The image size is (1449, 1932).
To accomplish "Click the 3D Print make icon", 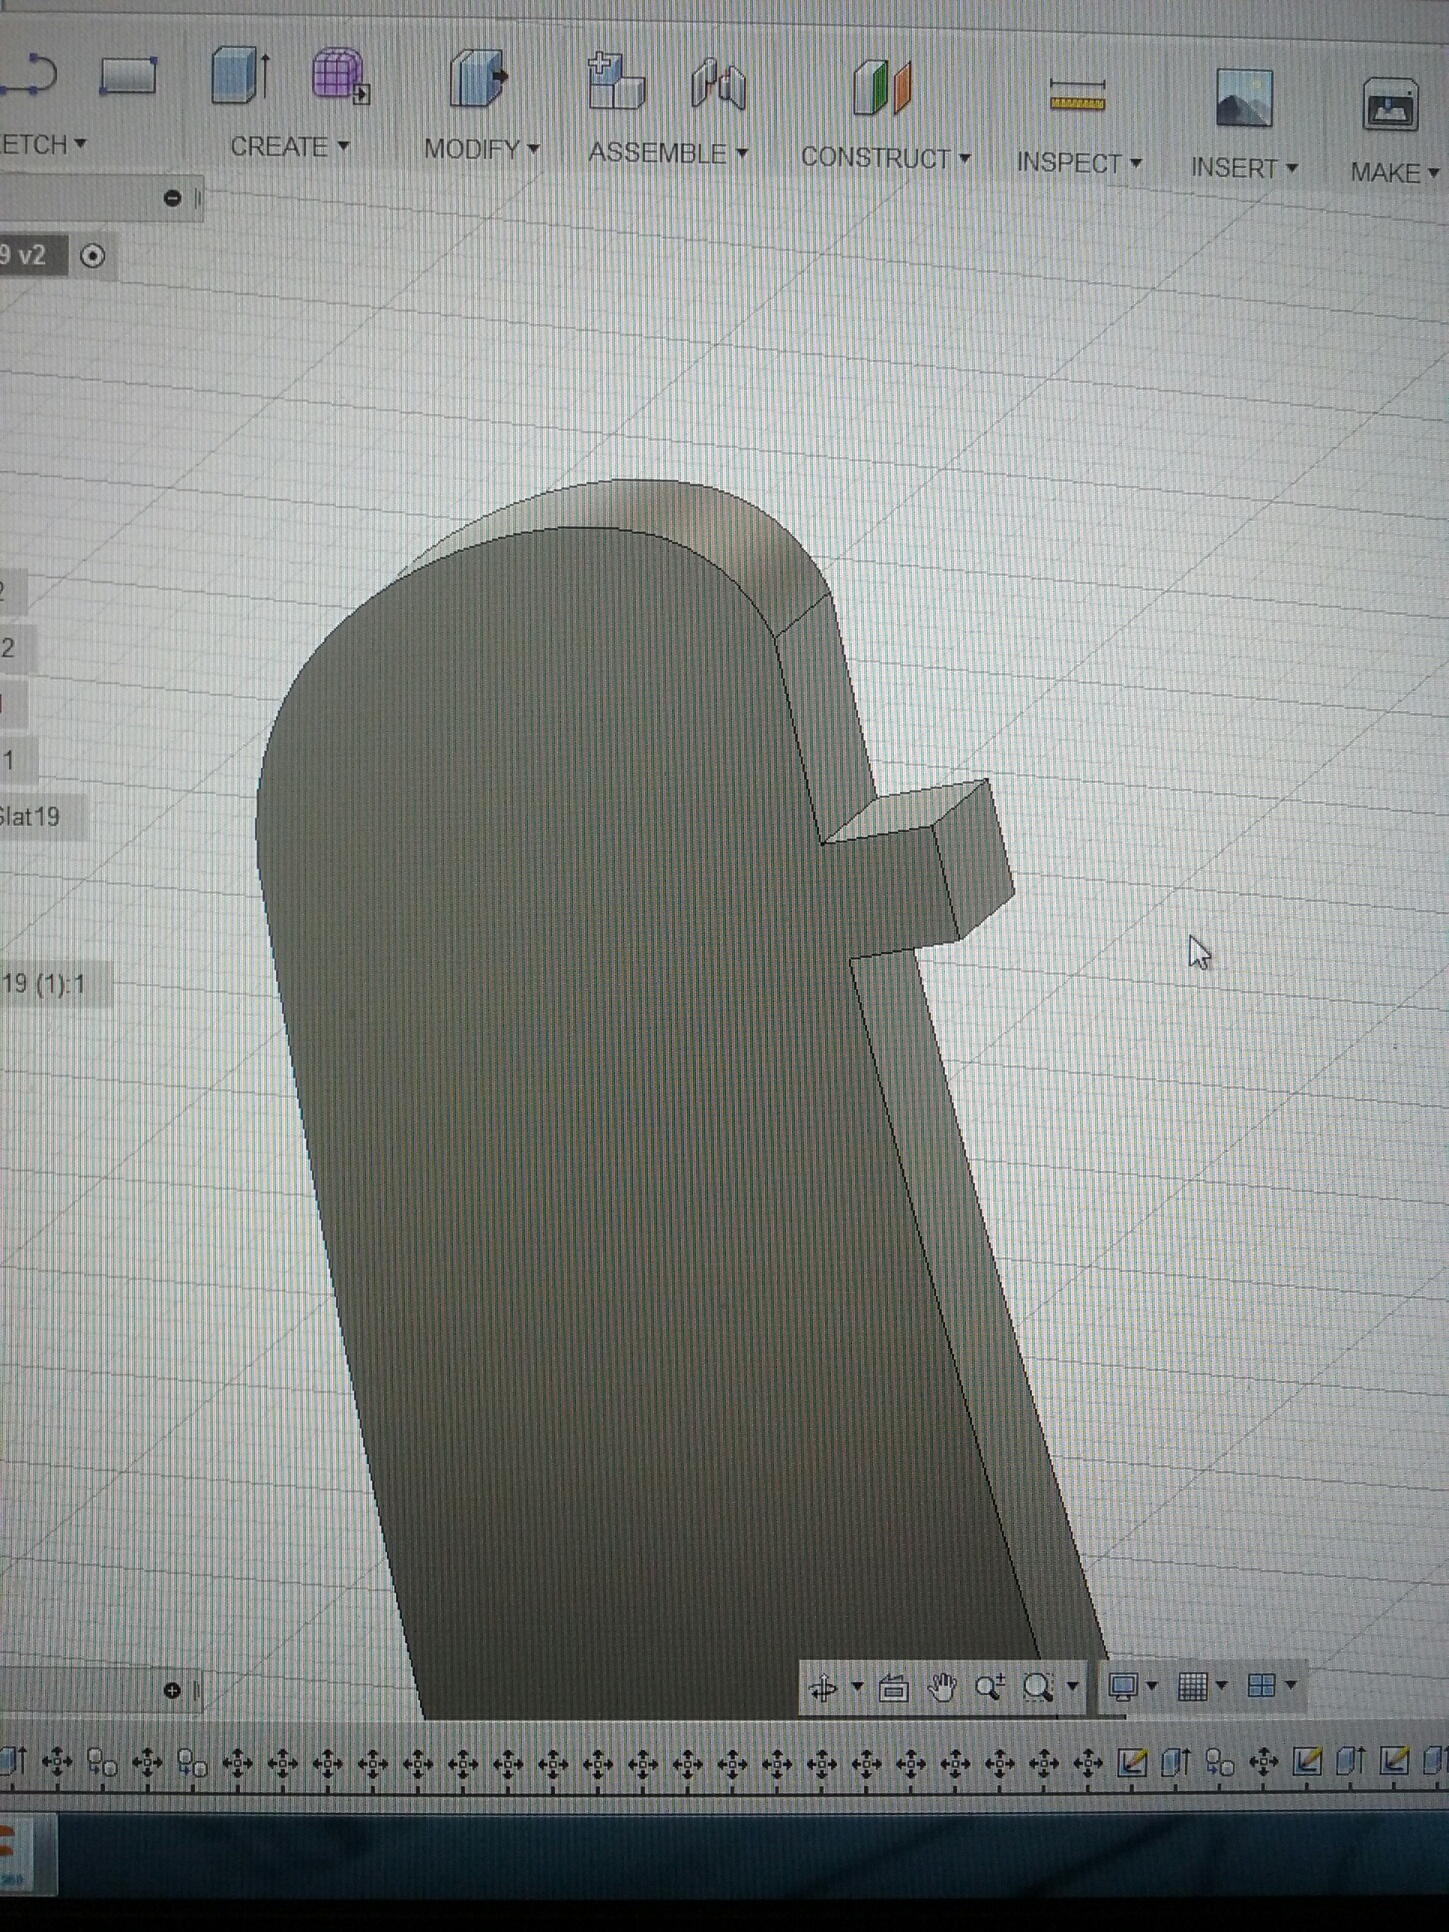I will (1390, 104).
